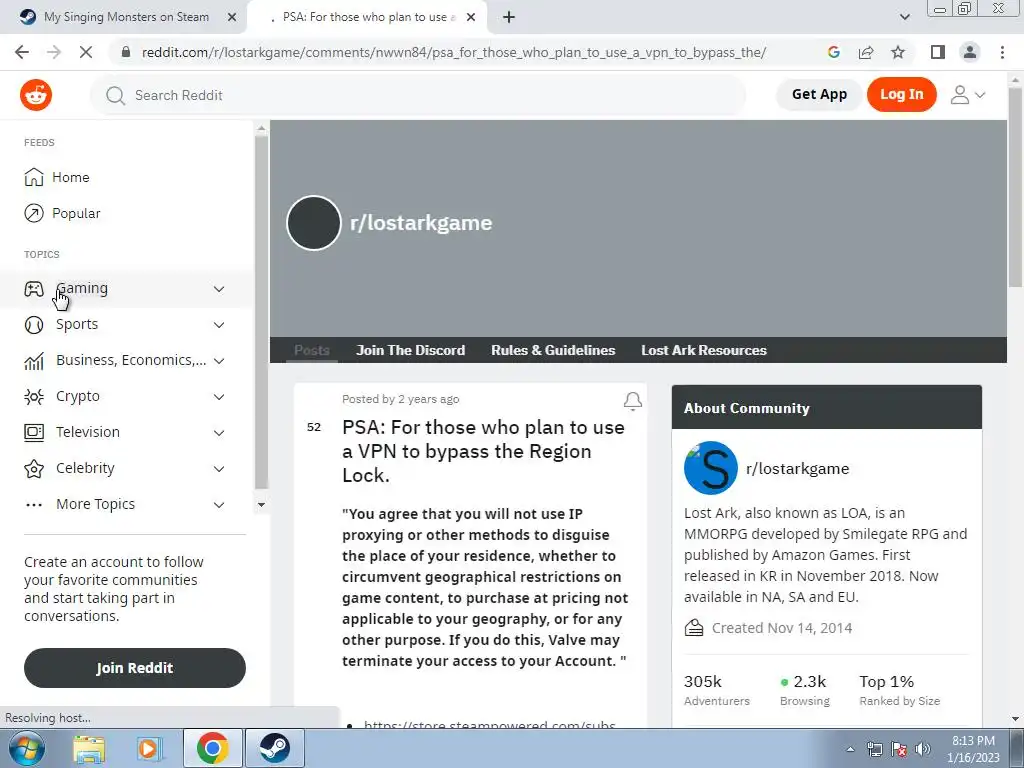Click the More Topics ellipsis icon
This screenshot has width=1024, height=768.
(x=34, y=504)
